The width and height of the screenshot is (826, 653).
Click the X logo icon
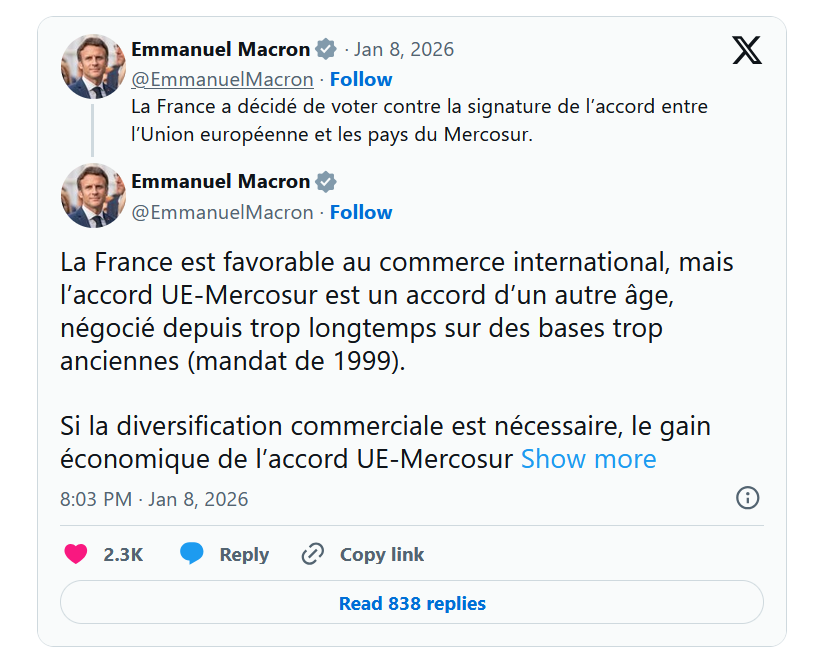pyautogui.click(x=746, y=50)
